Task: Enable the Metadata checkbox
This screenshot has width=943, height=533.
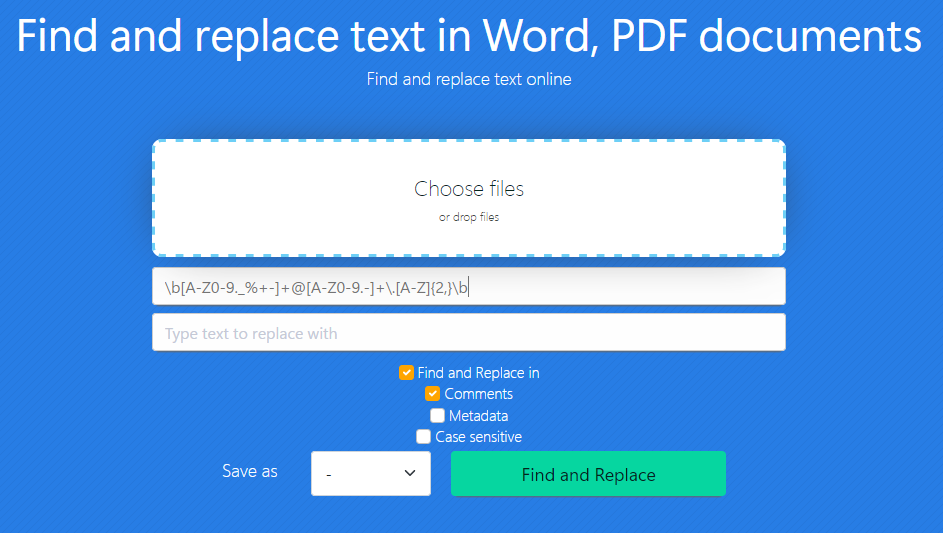Action: pos(437,416)
